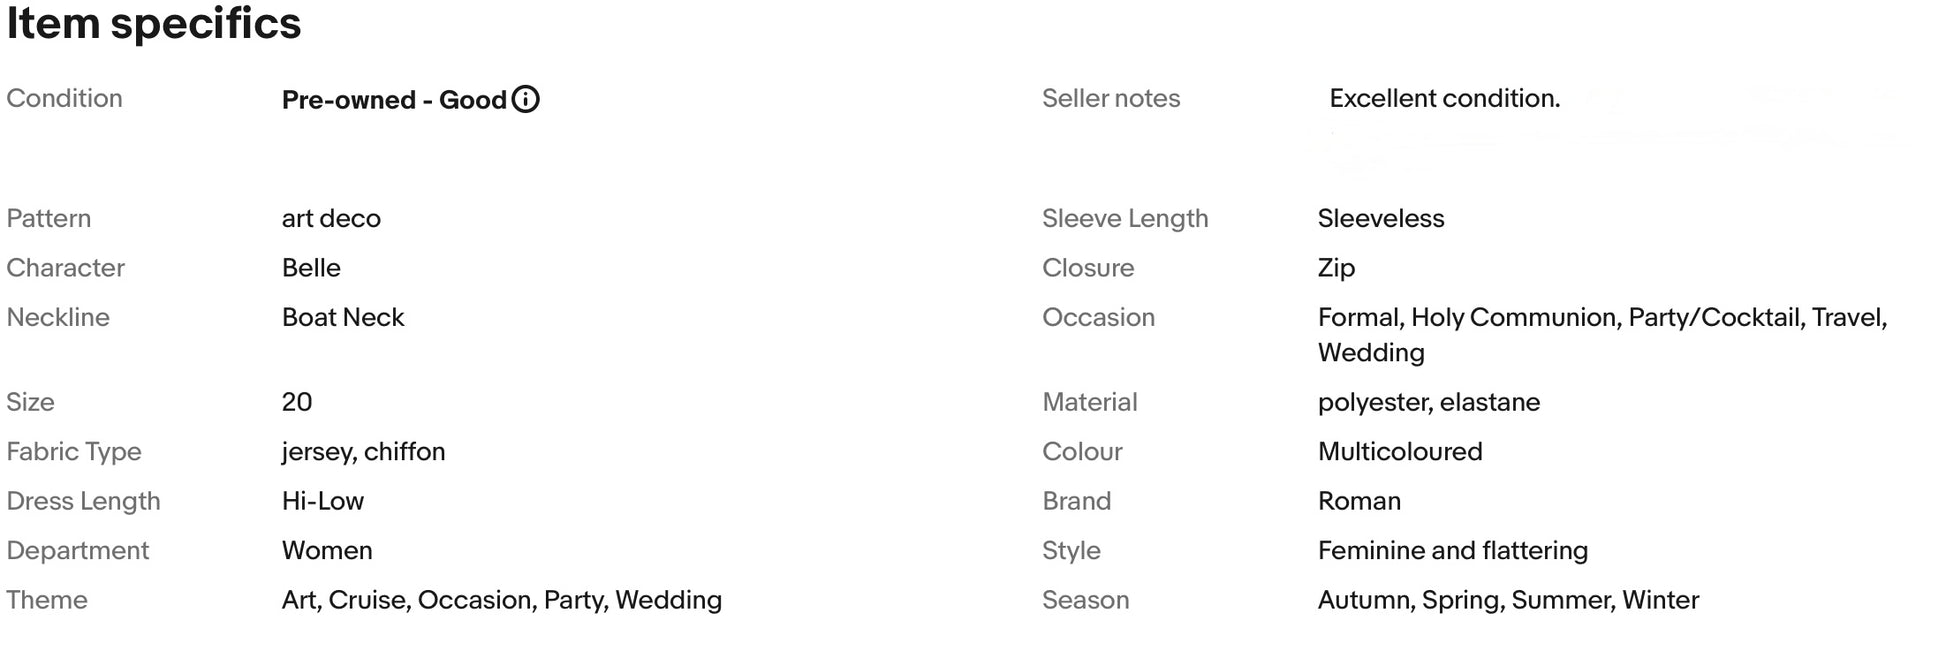
Task: Click the "Feminine and flattering" style value
Action: click(1452, 550)
